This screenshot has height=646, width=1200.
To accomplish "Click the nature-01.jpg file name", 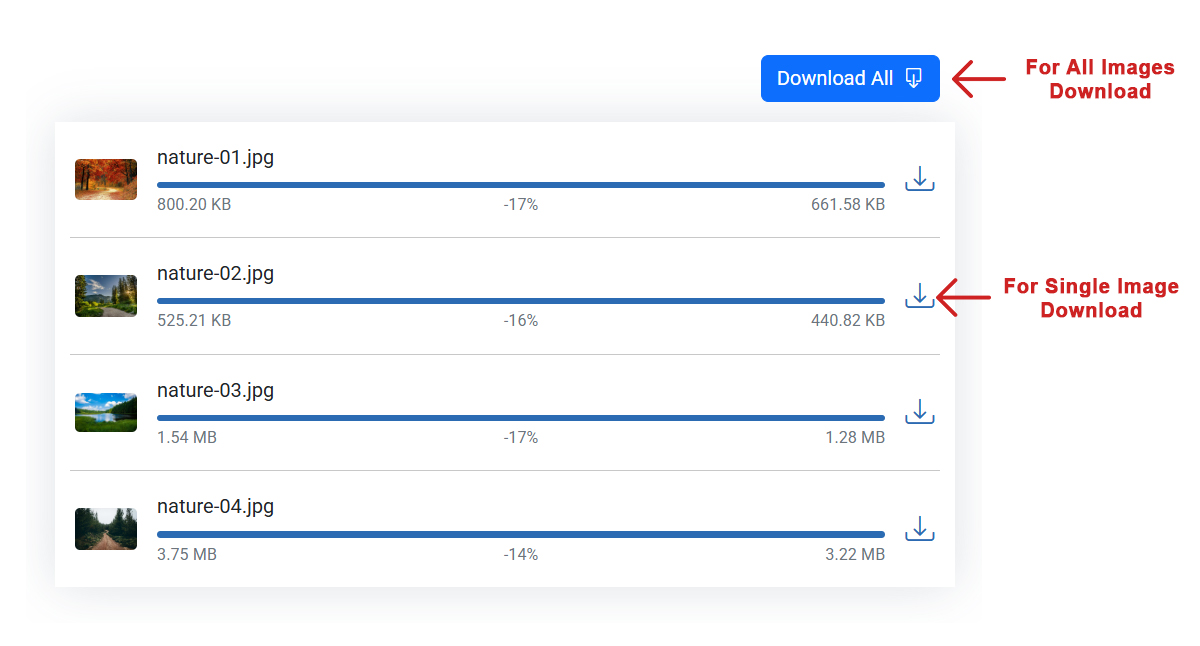I will click(215, 157).
